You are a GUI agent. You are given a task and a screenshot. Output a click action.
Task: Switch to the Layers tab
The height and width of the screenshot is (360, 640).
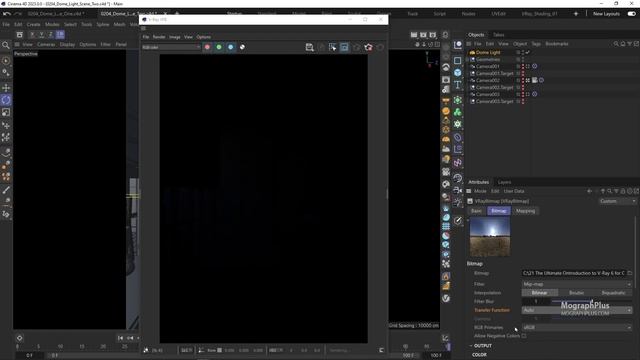[x=504, y=182]
